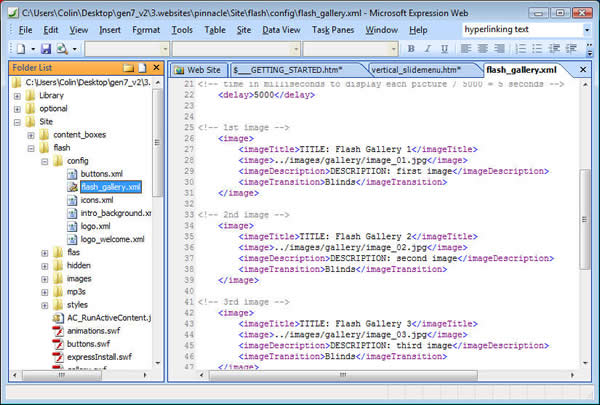This screenshot has height=405, width=600.
Task: Click the Preview in Browser icon
Action: click(63, 49)
